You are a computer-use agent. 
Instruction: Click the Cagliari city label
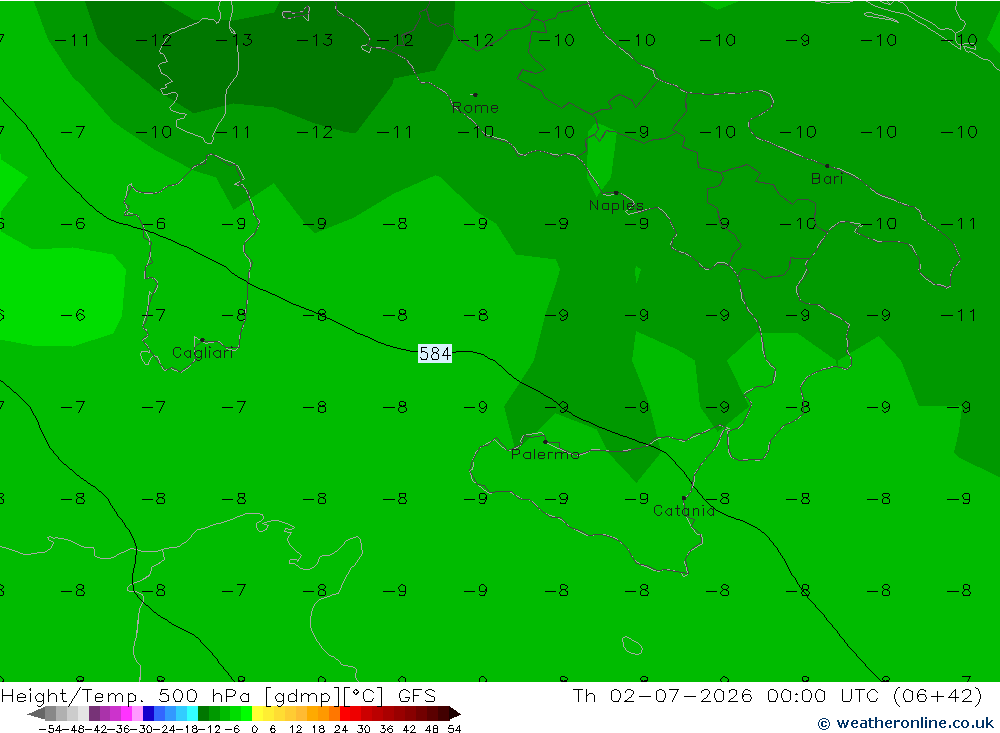[203, 353]
